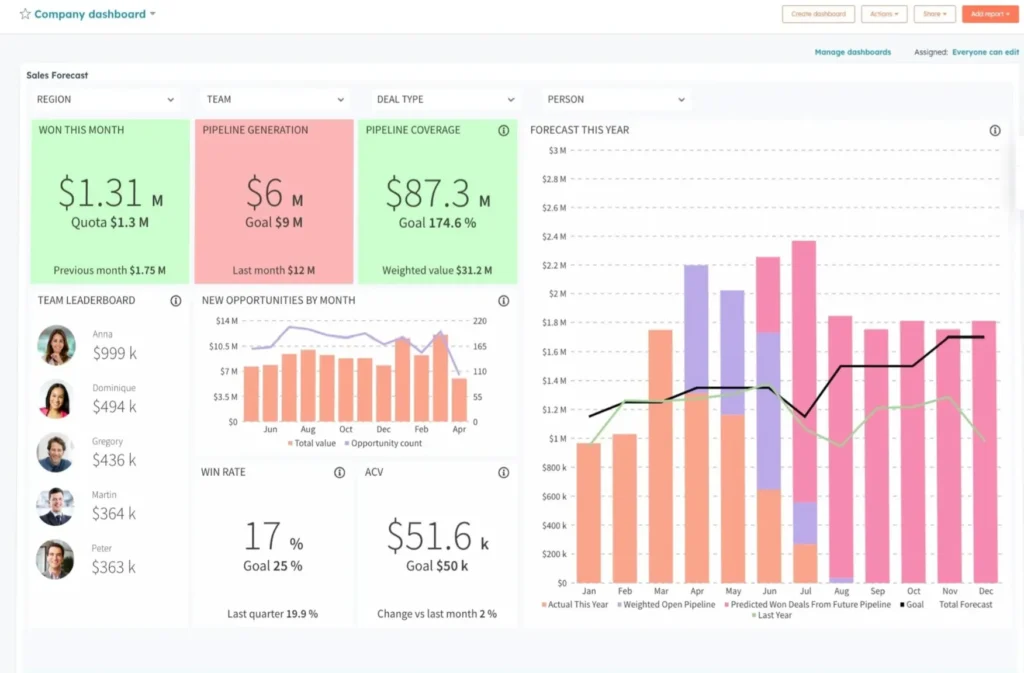Click Anna's profile photo in the leaderboard
1024x673 pixels.
pyautogui.click(x=55, y=345)
